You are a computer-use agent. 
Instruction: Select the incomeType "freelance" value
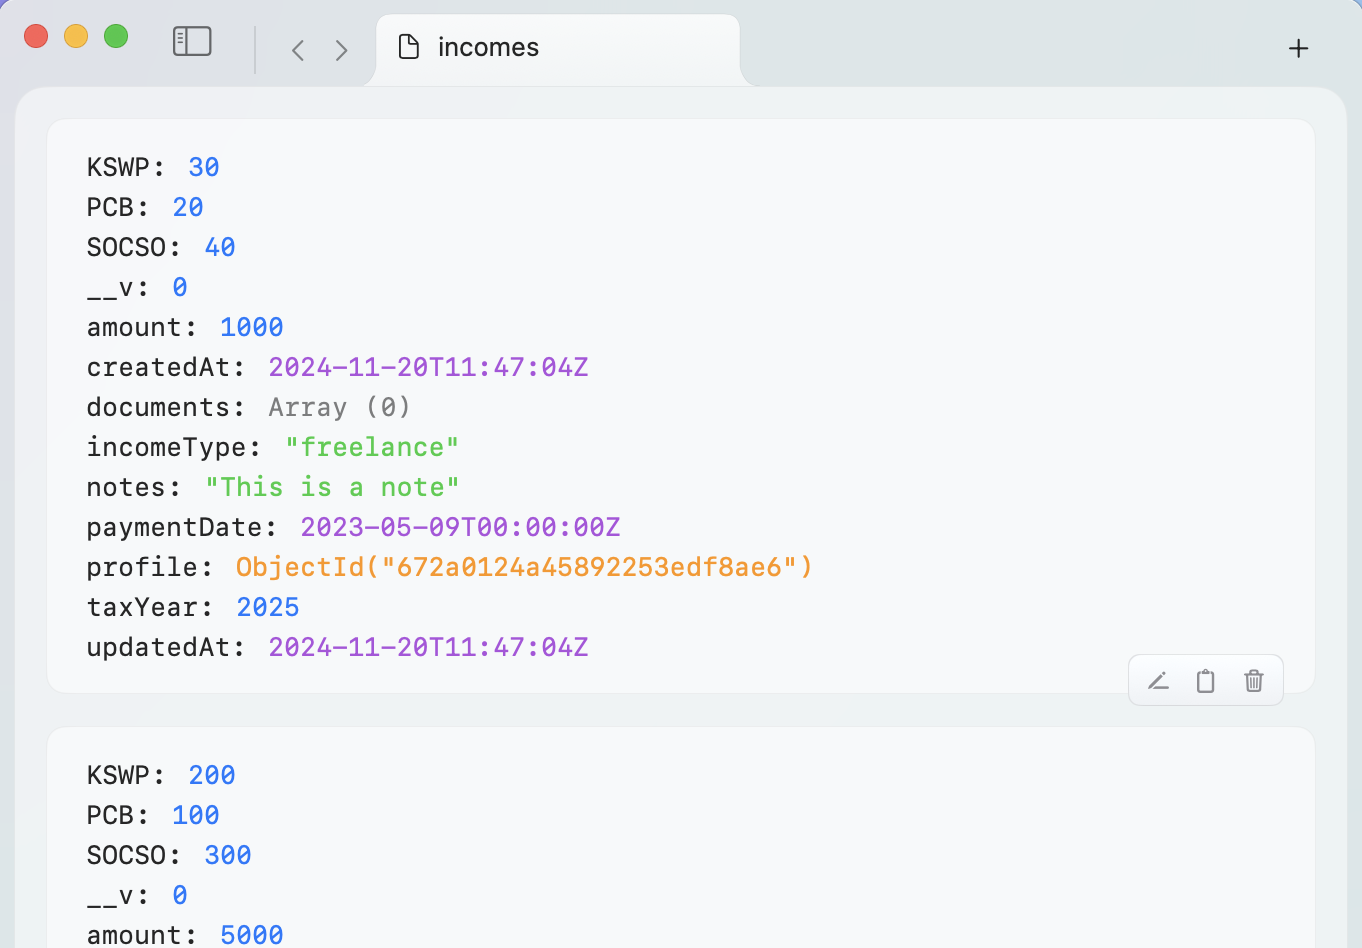[x=371, y=447]
